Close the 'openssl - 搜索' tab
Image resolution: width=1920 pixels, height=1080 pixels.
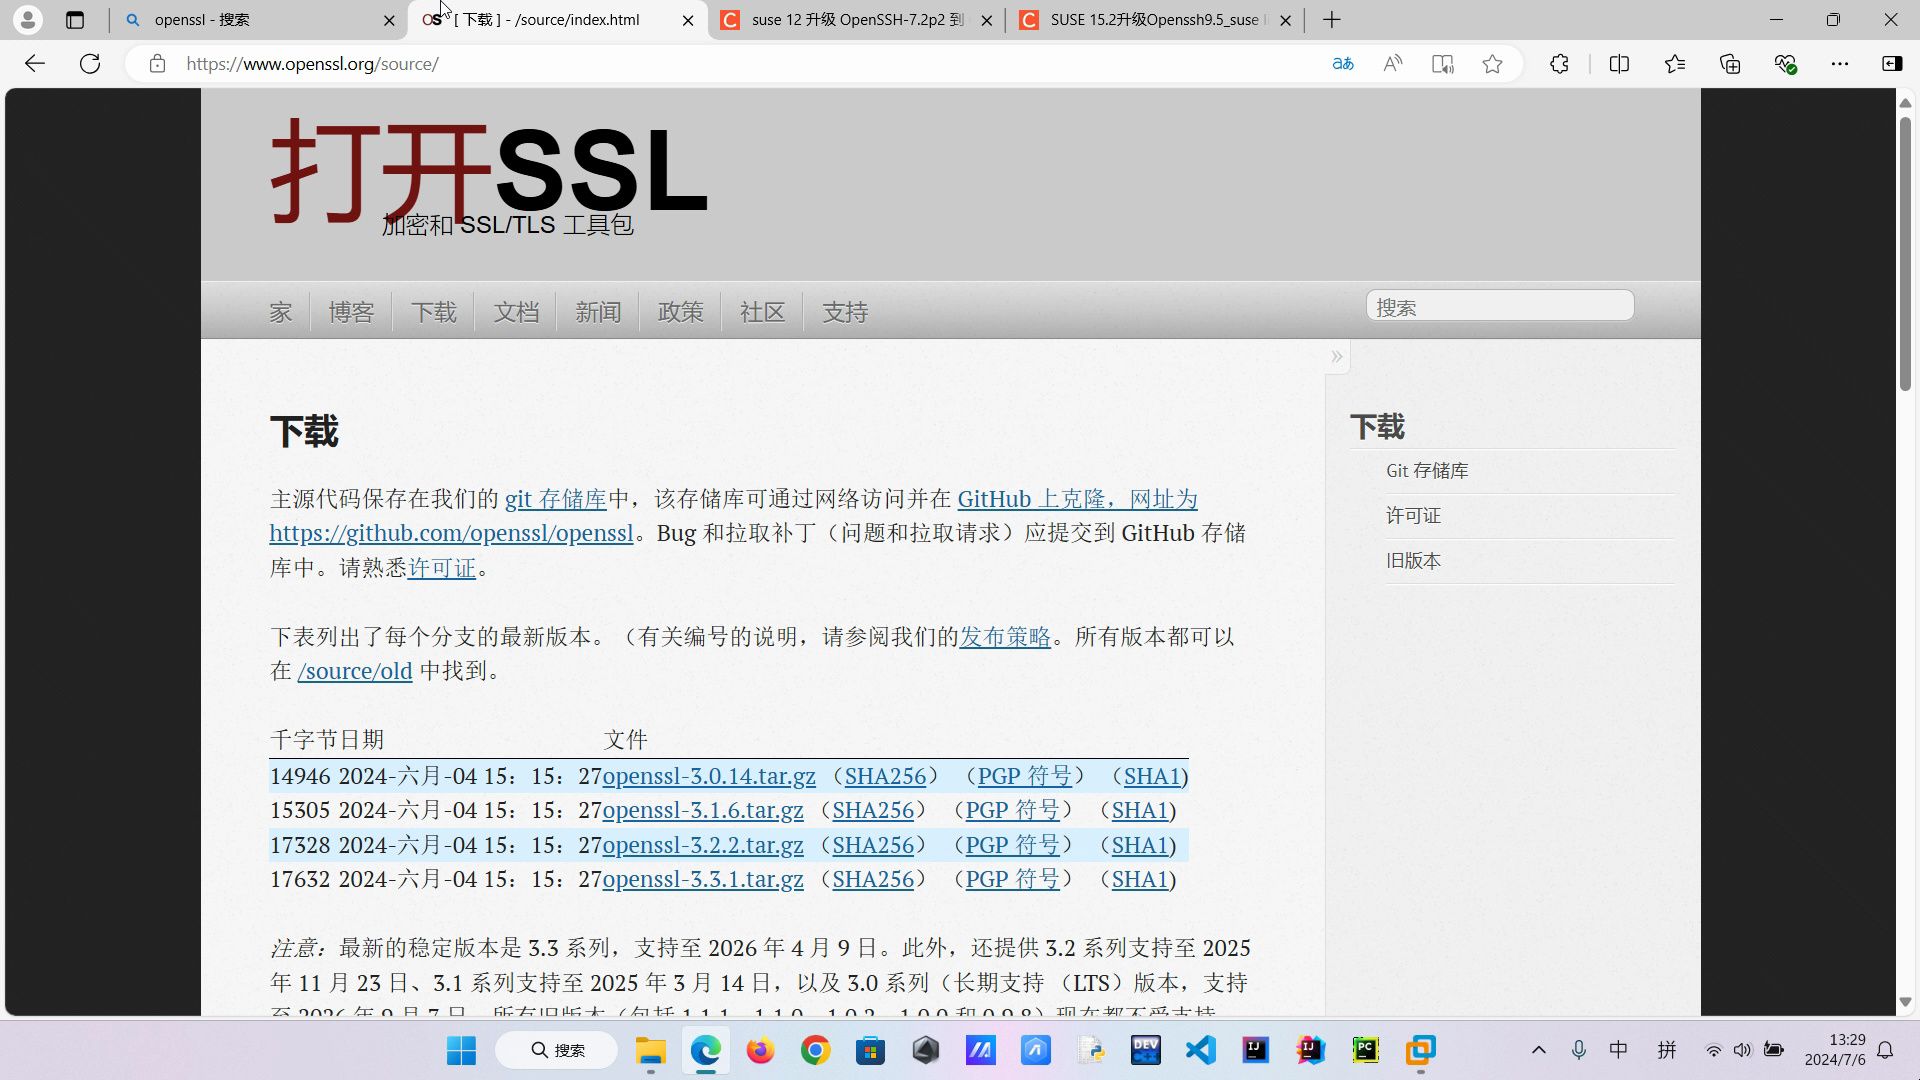[x=389, y=20]
